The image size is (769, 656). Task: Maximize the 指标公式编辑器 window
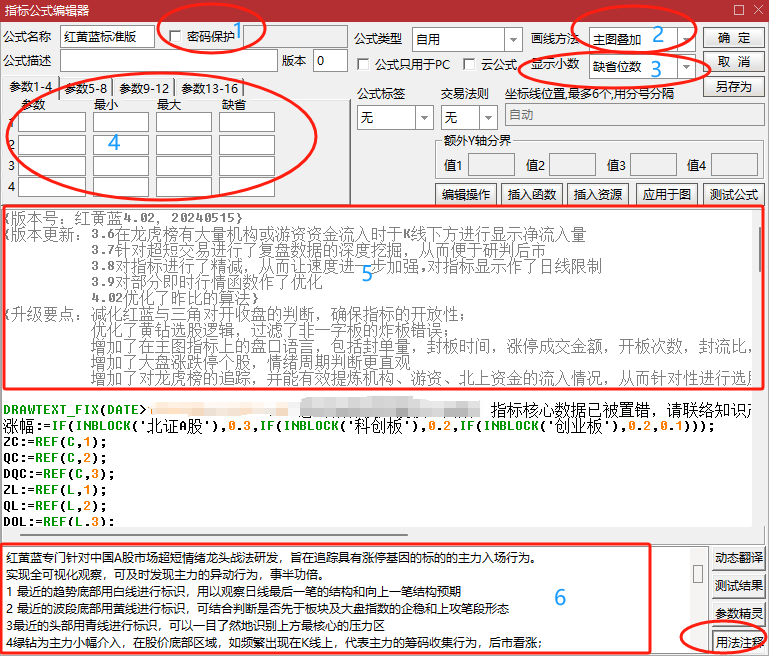739,10
